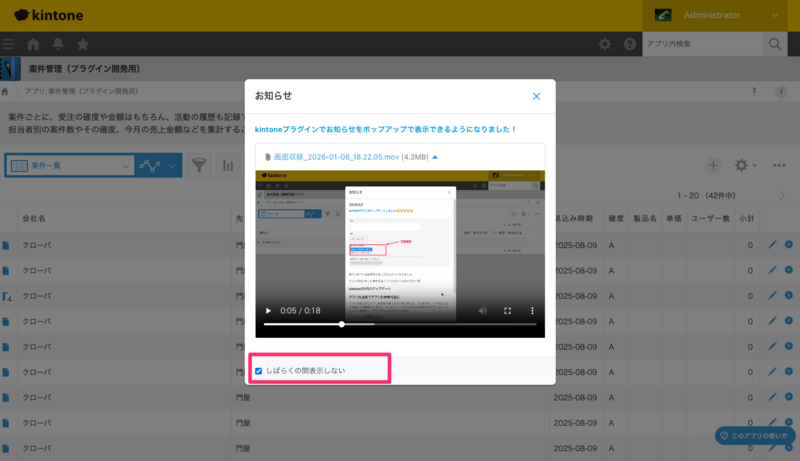Image resolution: width=800 pixels, height=461 pixels.
Task: Uncheck しばらくの間表示しない checkbox
Action: (x=259, y=371)
